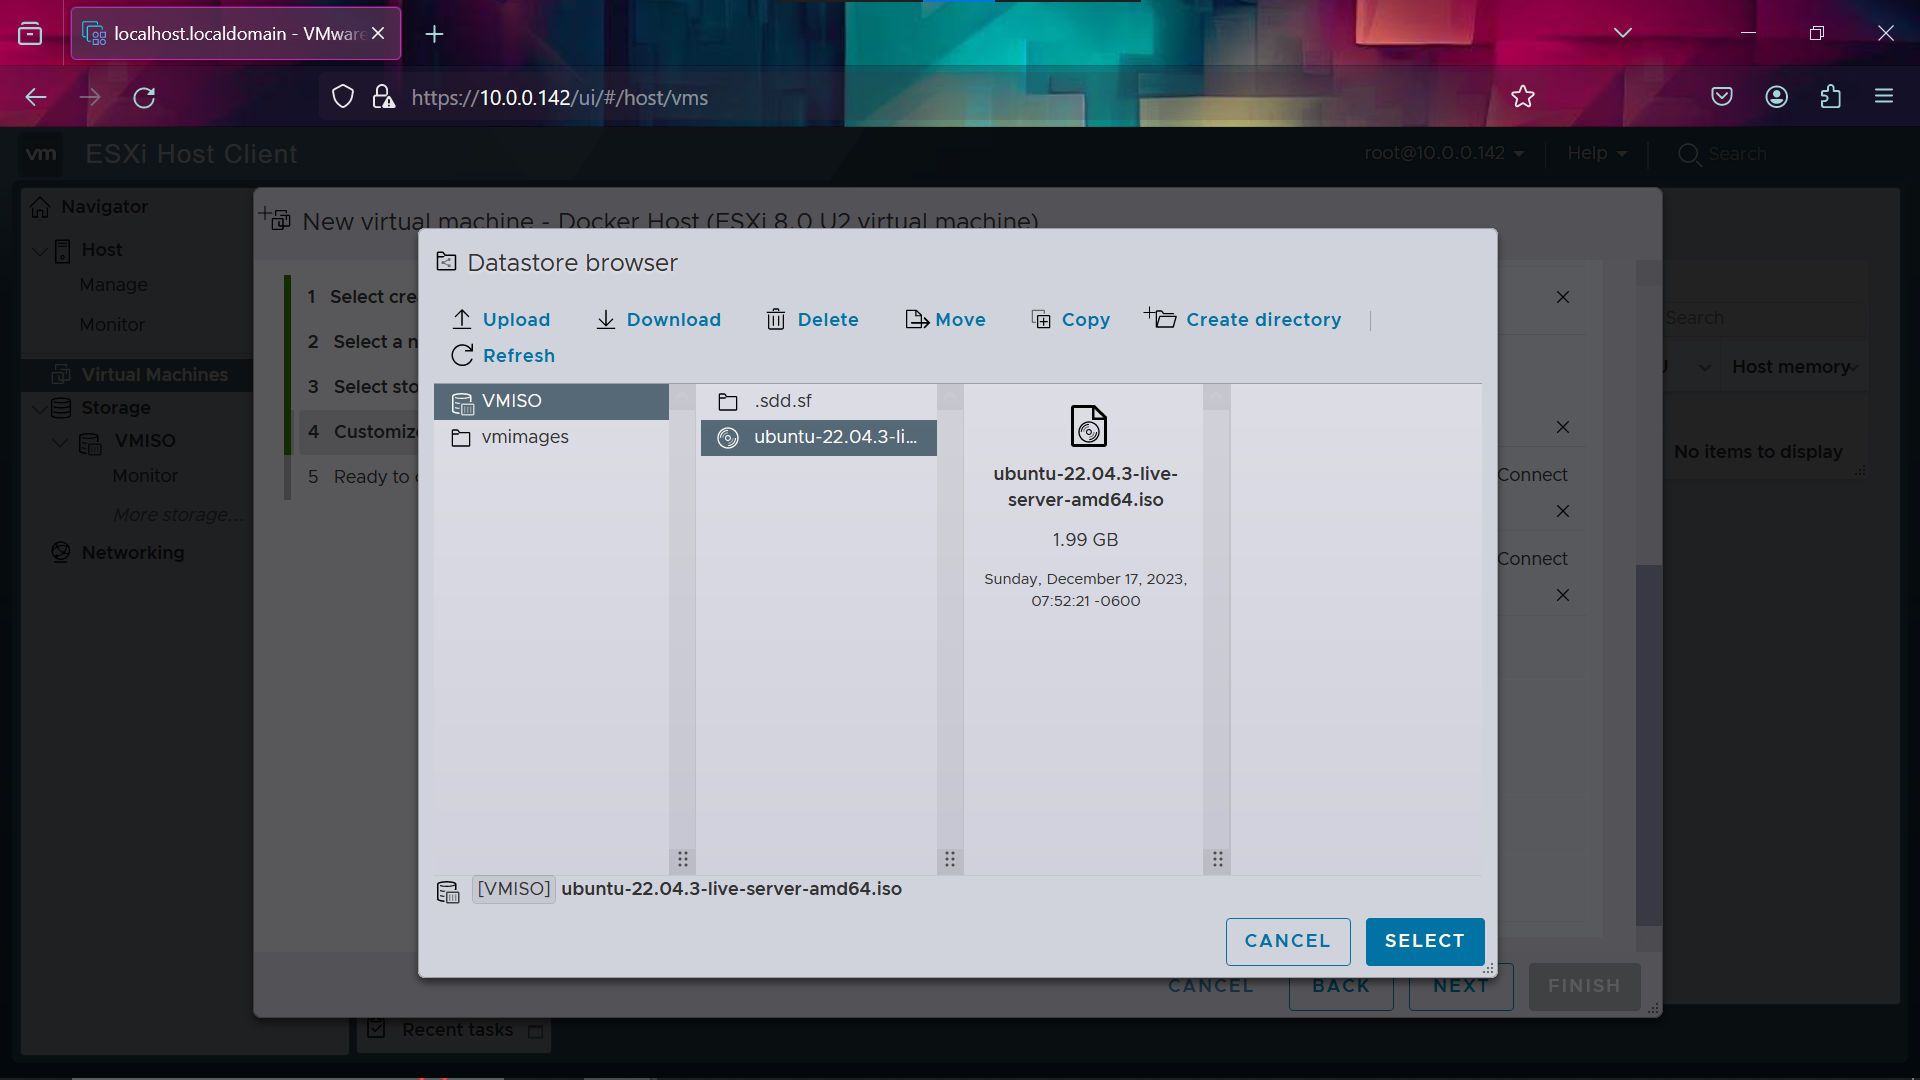Click the SELECT button
The width and height of the screenshot is (1920, 1080).
(x=1425, y=941)
